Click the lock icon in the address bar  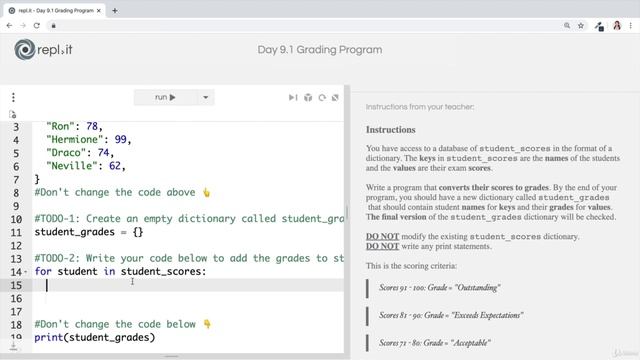53,26
